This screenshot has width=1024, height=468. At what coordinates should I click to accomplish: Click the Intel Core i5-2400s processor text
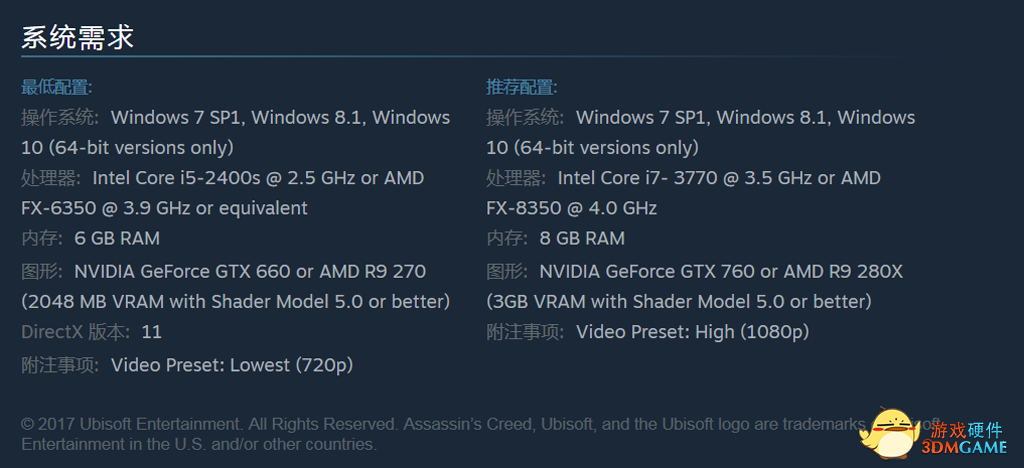pyautogui.click(x=258, y=178)
